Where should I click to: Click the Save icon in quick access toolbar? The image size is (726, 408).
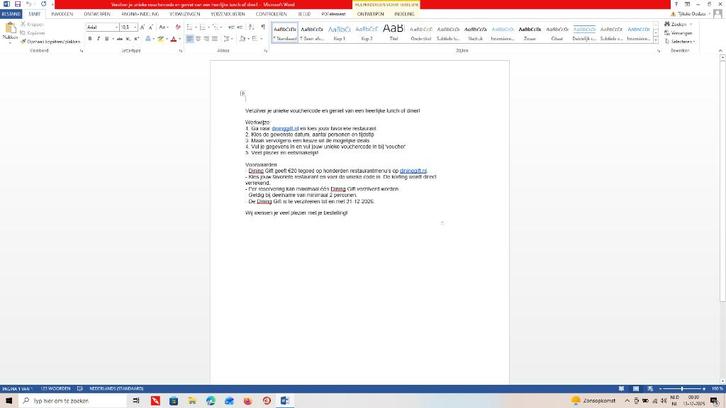17,4
